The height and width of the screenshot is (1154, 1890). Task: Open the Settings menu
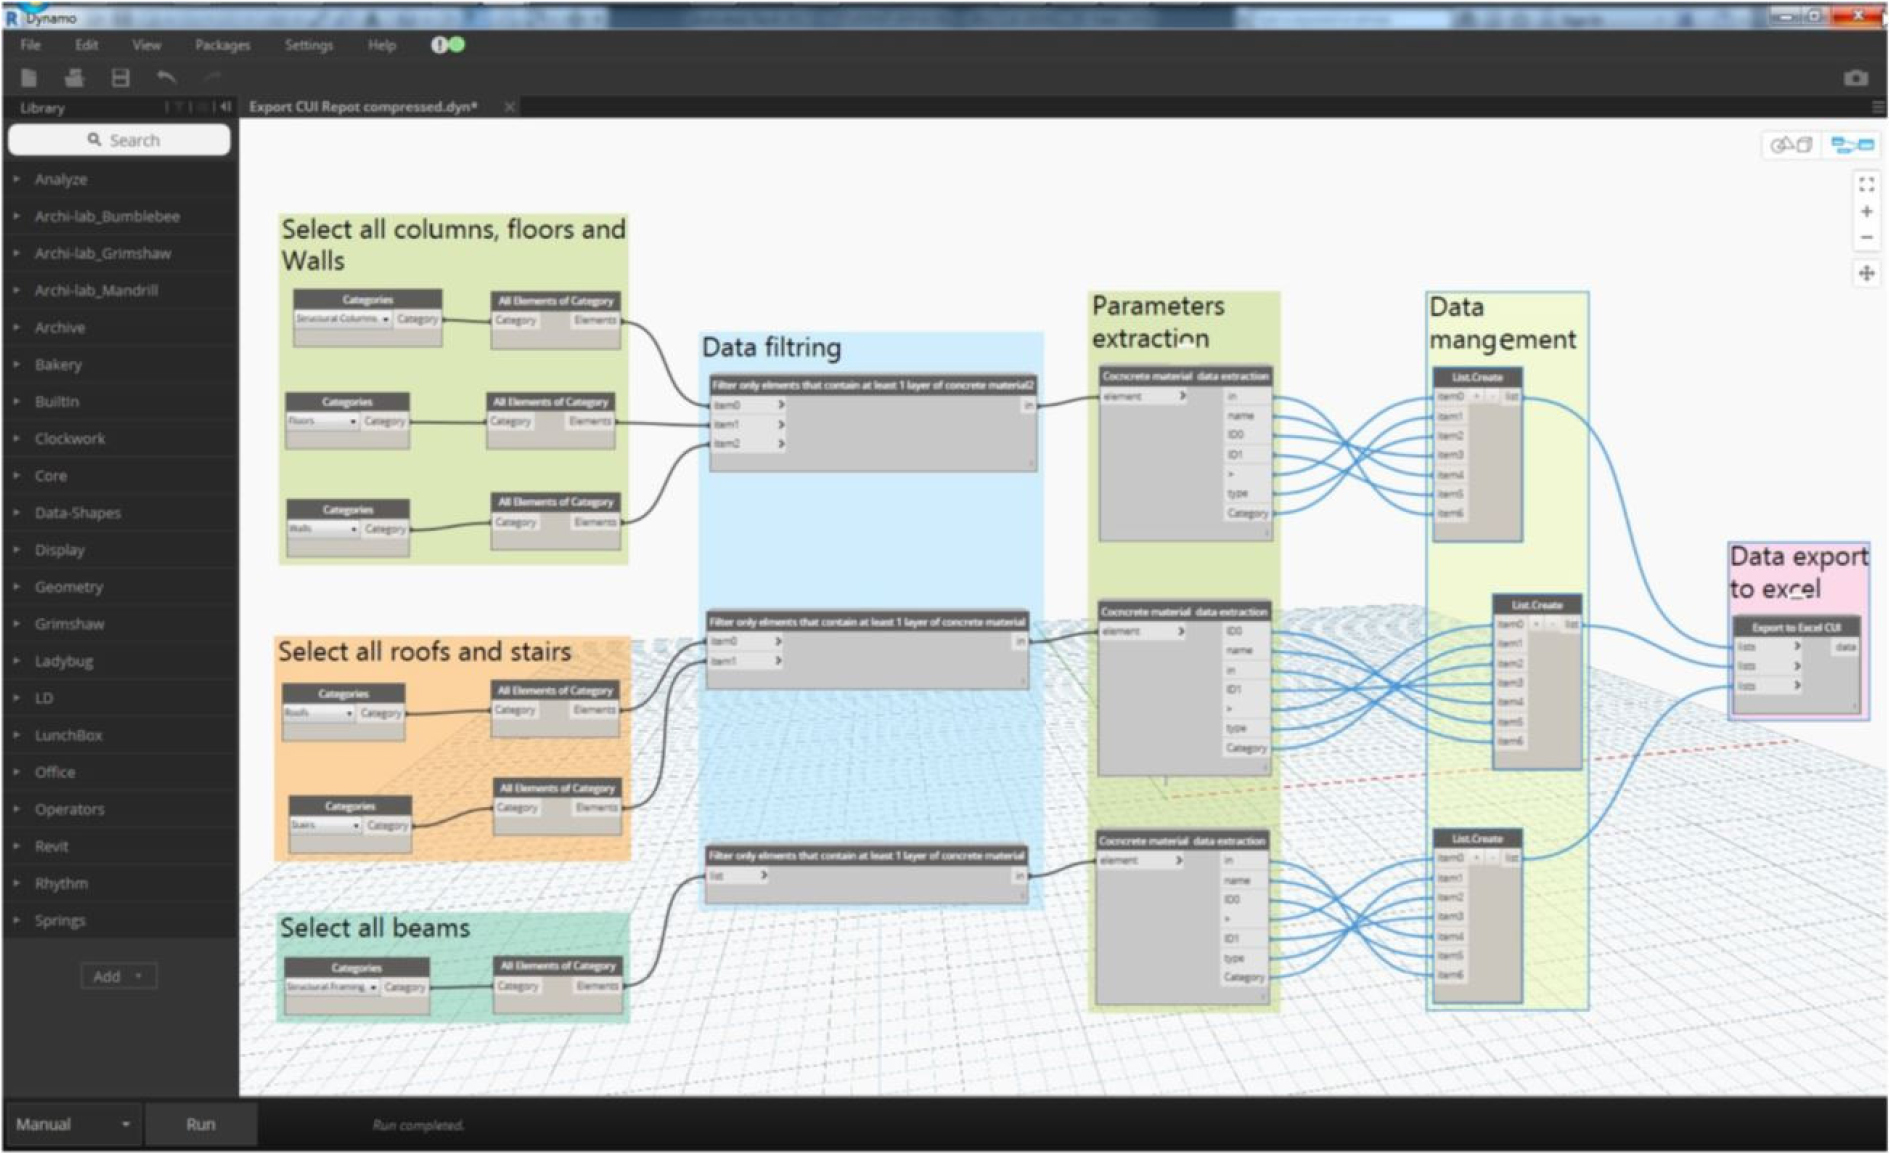308,45
